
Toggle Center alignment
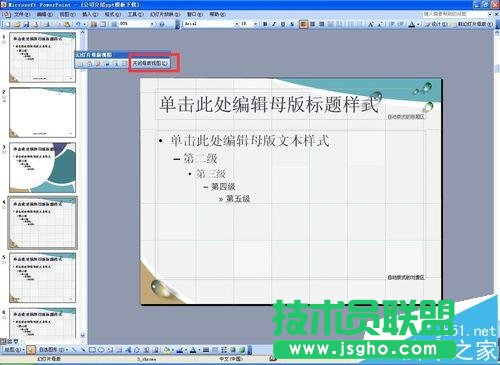(x=312, y=24)
